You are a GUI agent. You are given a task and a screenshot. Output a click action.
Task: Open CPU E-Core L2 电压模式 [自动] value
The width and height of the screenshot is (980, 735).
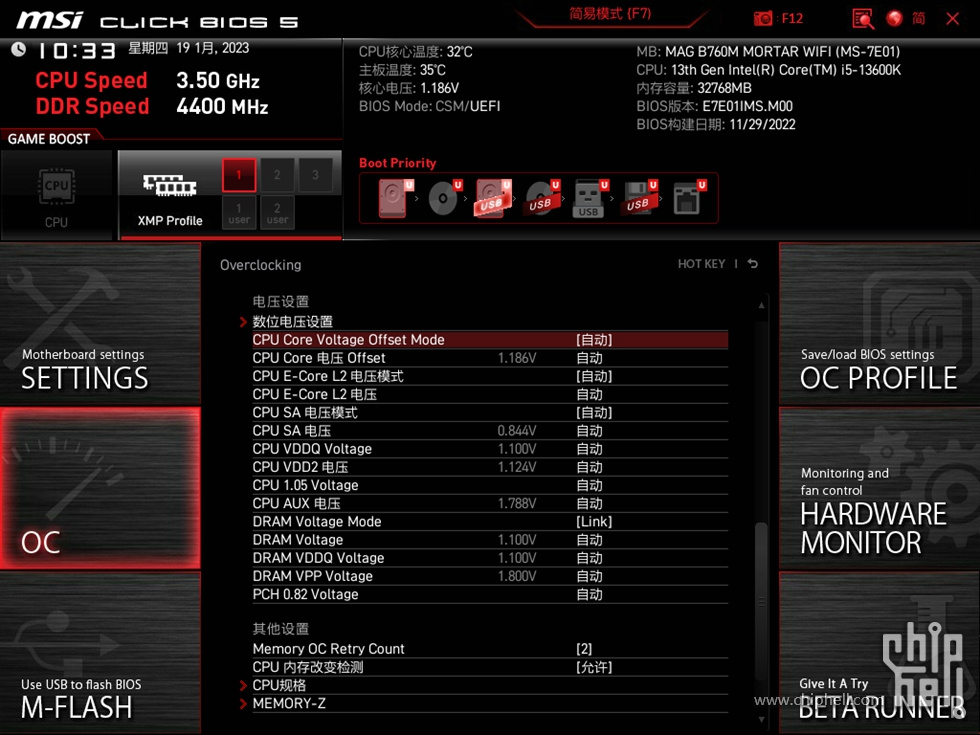(594, 376)
